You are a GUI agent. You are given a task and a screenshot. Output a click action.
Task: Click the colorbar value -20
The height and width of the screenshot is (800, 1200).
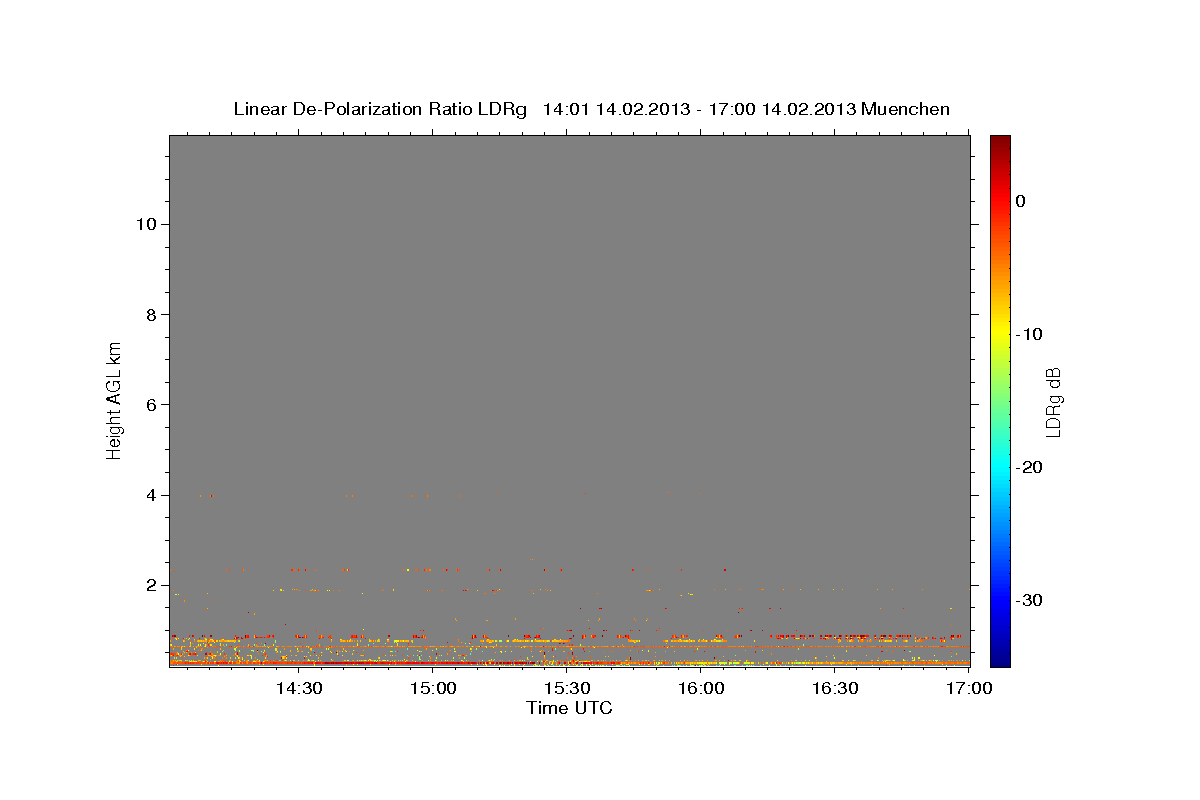tap(1029, 467)
